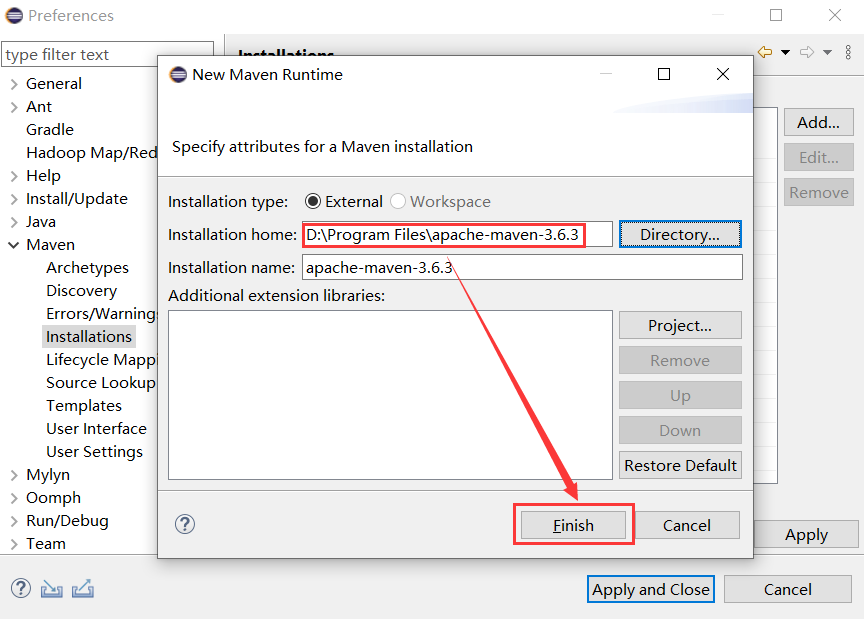
Task: Open the view menu three-dots icon
Action: (848, 52)
